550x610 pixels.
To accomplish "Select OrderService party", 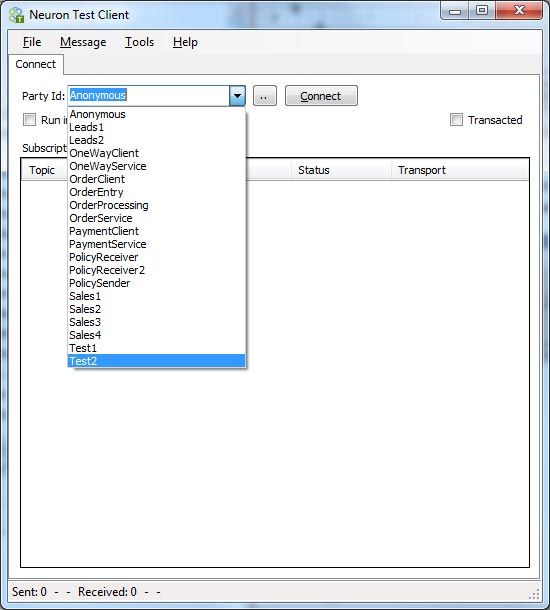I will tap(156, 218).
